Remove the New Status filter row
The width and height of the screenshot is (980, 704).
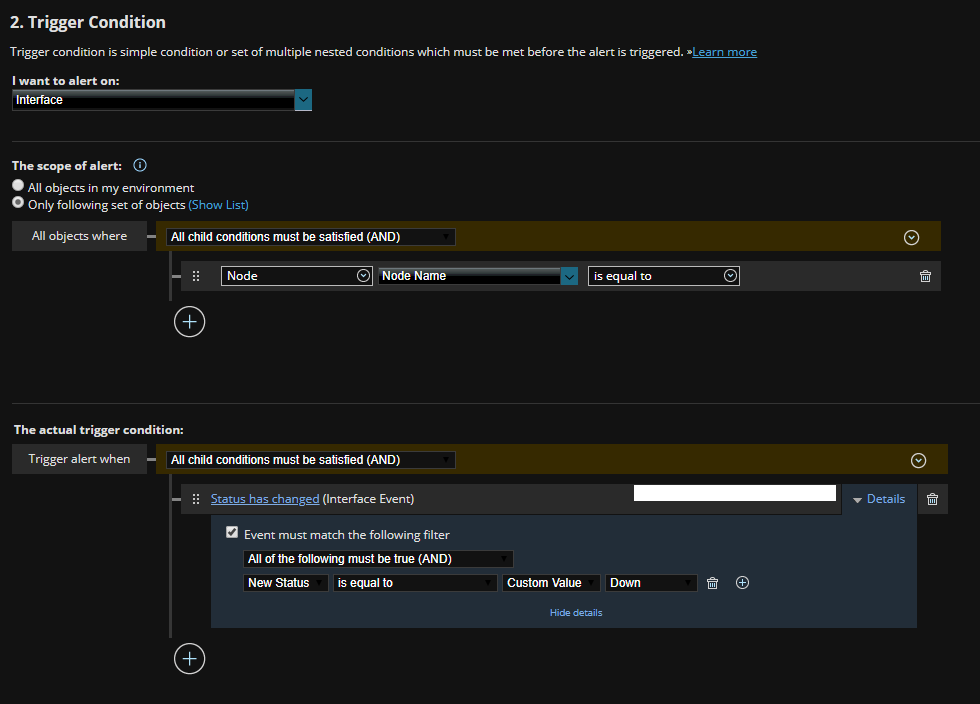click(x=712, y=583)
